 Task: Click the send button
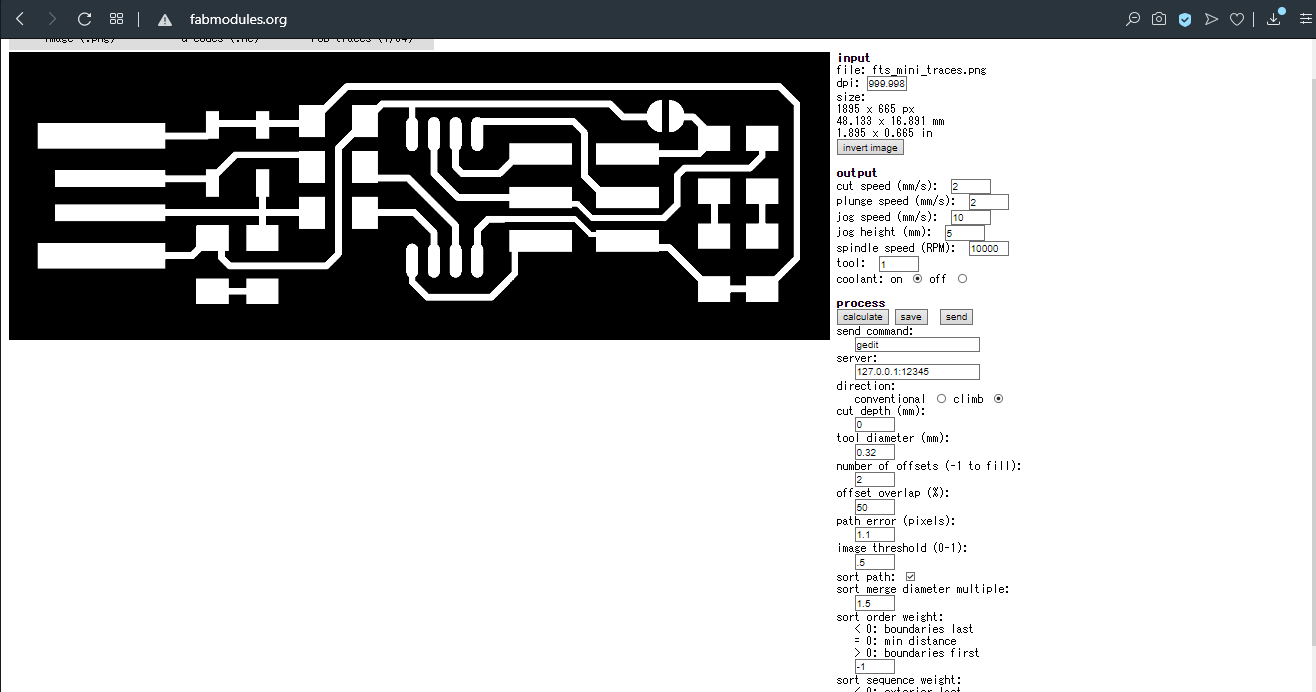pos(957,317)
